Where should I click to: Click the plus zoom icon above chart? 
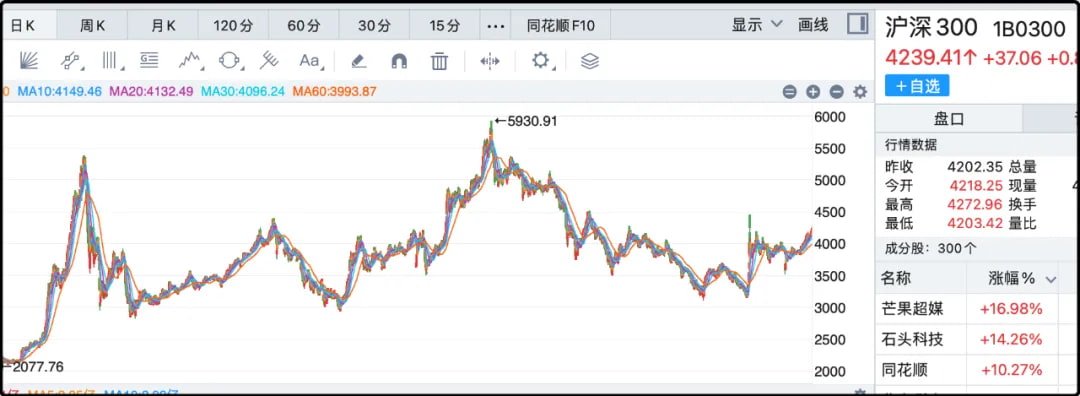(x=813, y=92)
